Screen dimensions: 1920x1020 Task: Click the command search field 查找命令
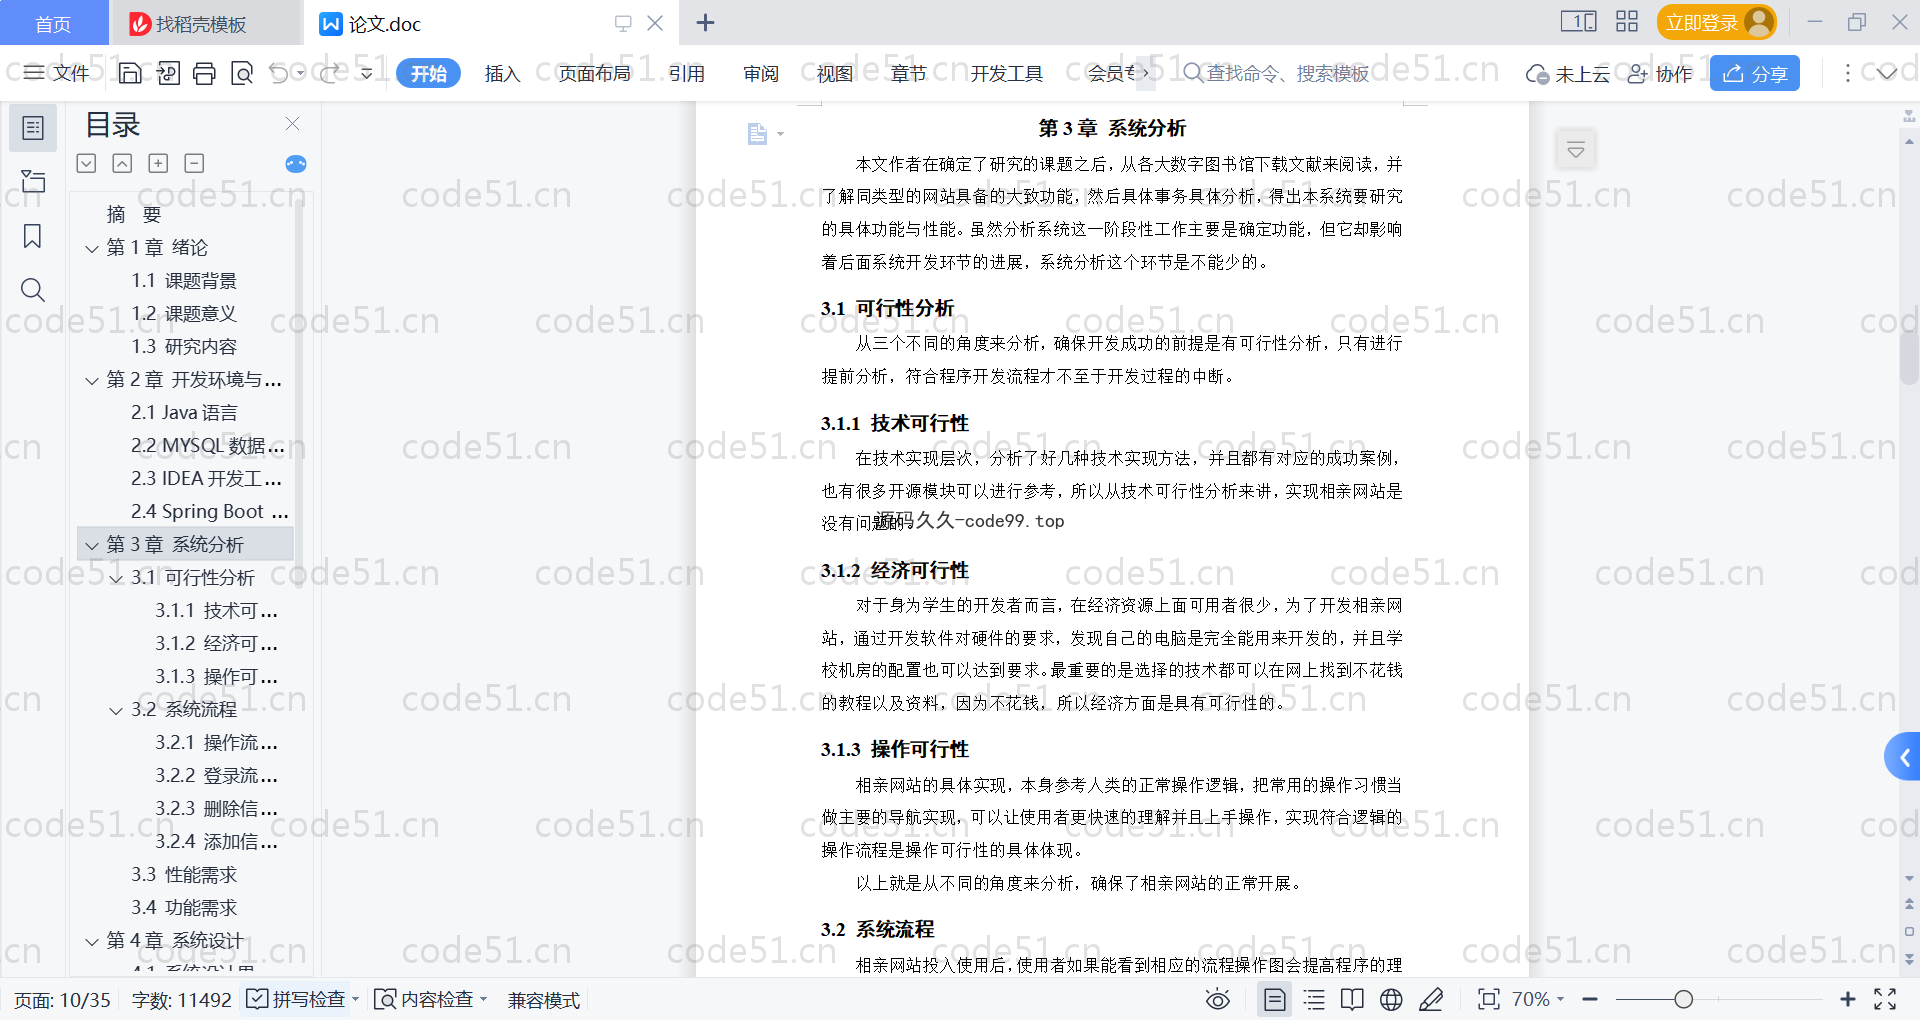(x=1277, y=73)
